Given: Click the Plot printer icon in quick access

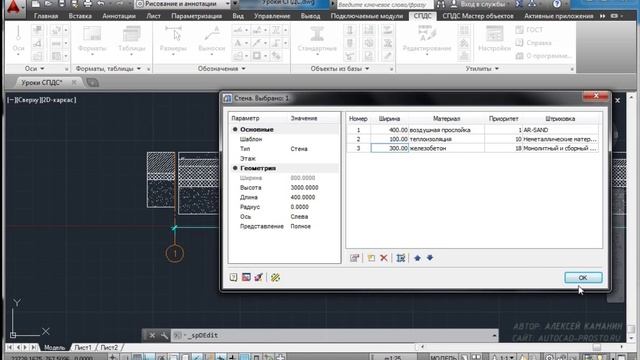Looking at the screenshot, I should (x=87, y=4).
